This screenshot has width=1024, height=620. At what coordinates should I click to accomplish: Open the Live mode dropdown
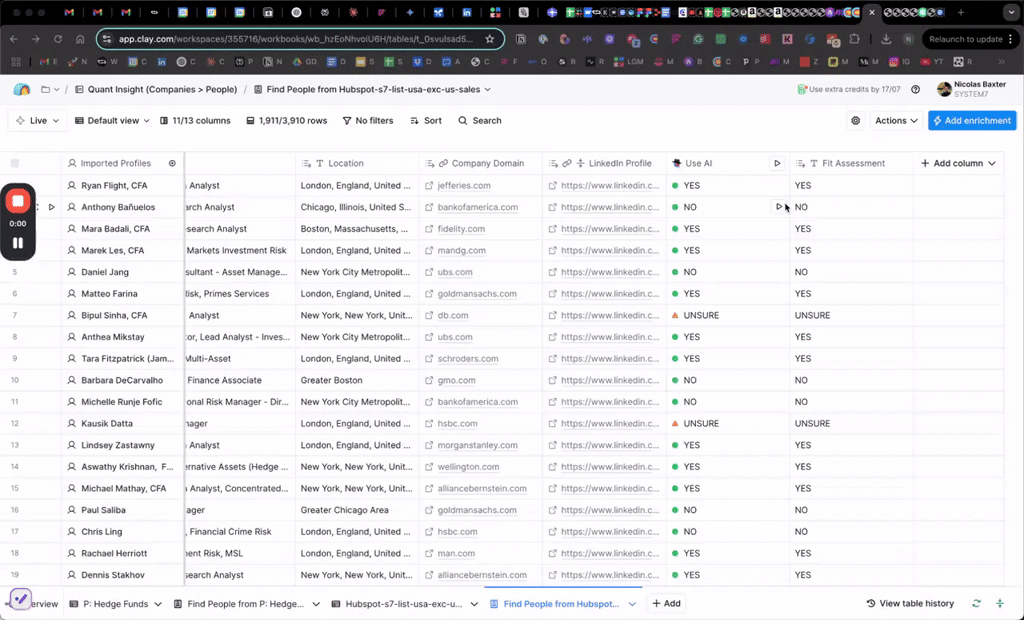click(x=37, y=121)
